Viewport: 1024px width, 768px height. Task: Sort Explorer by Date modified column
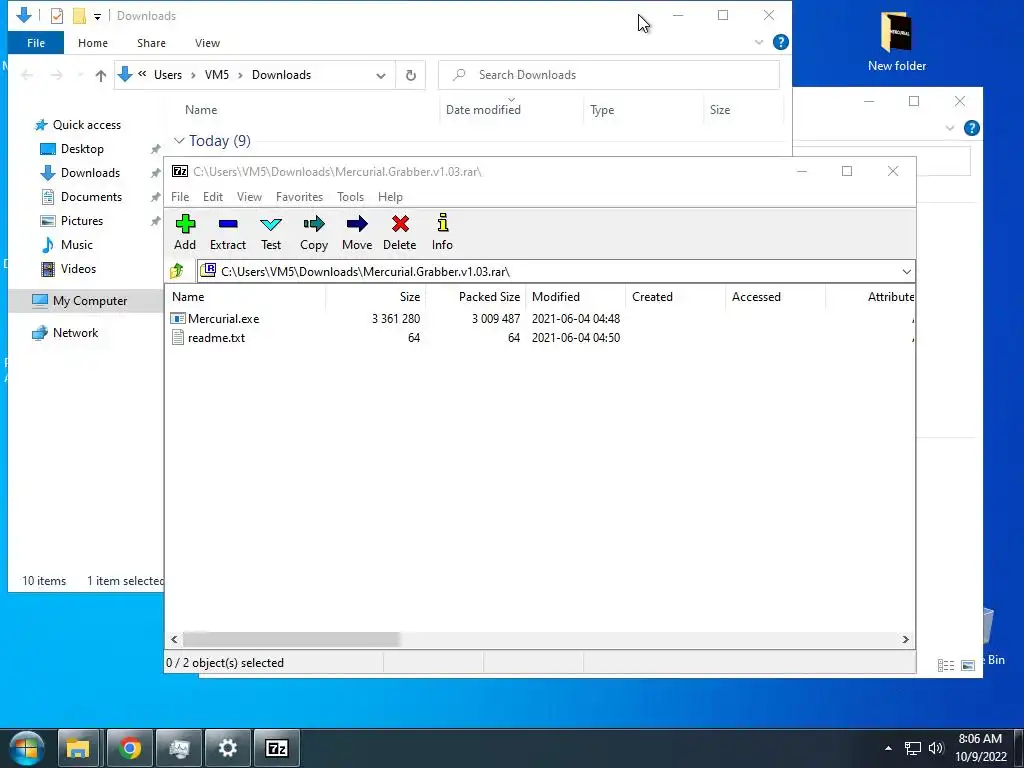[483, 110]
